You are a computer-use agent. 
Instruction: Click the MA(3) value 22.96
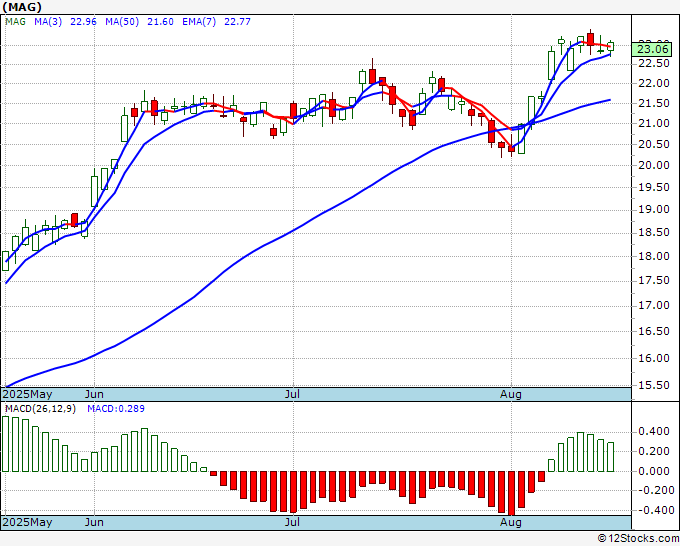(83, 22)
